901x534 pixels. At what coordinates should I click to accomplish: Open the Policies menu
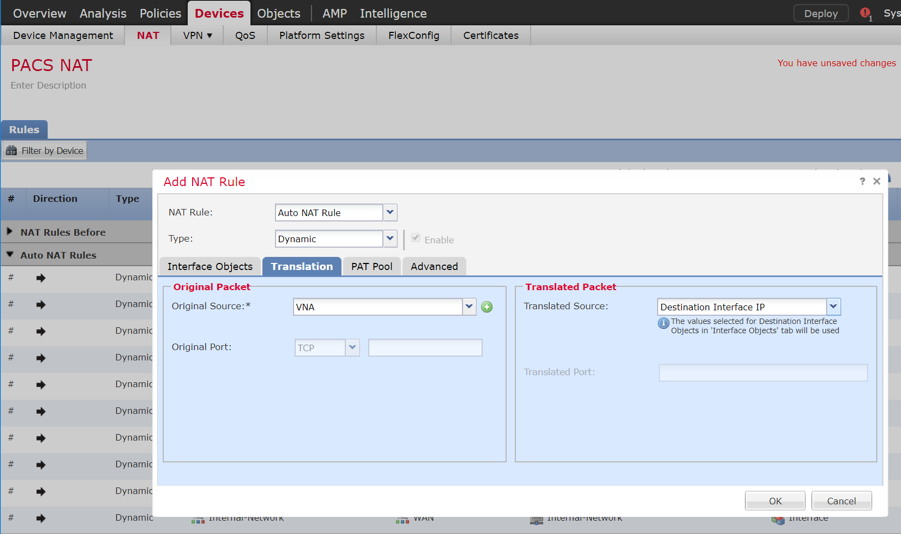click(160, 13)
